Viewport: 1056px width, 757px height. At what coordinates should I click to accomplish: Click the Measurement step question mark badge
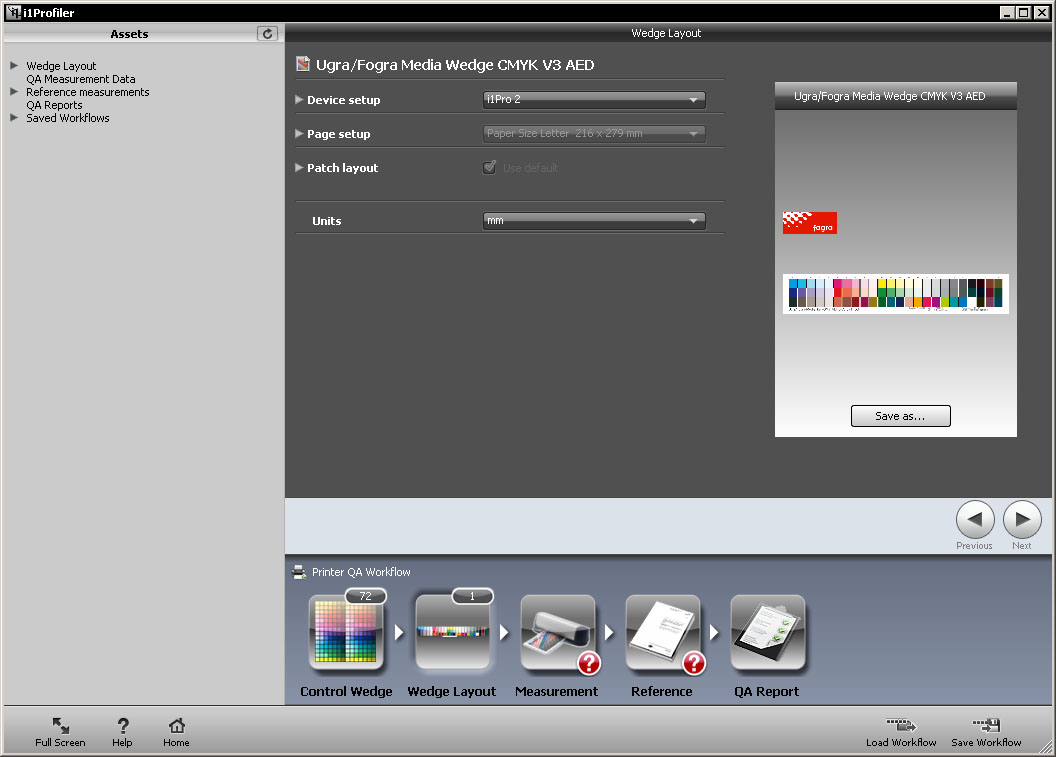[589, 663]
